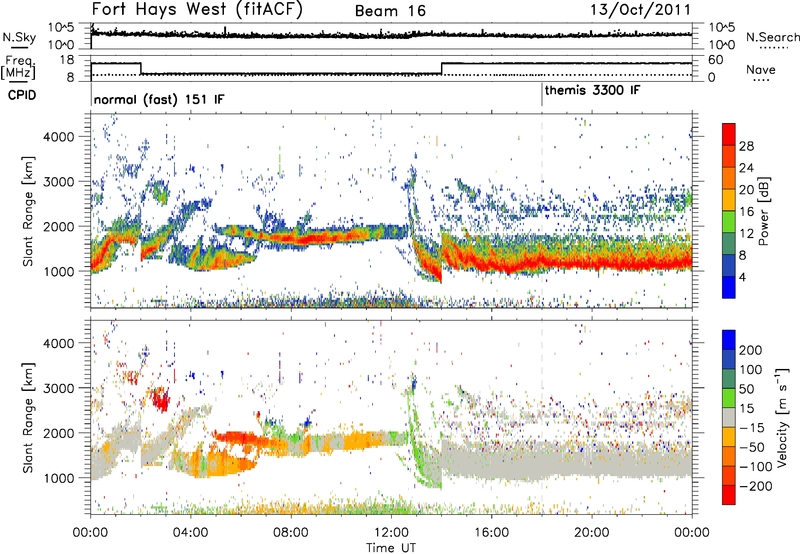Viewport: 800px width, 554px height.
Task: Click the 'Velocity [m s-1]' colorbar label
Action: tap(781, 417)
